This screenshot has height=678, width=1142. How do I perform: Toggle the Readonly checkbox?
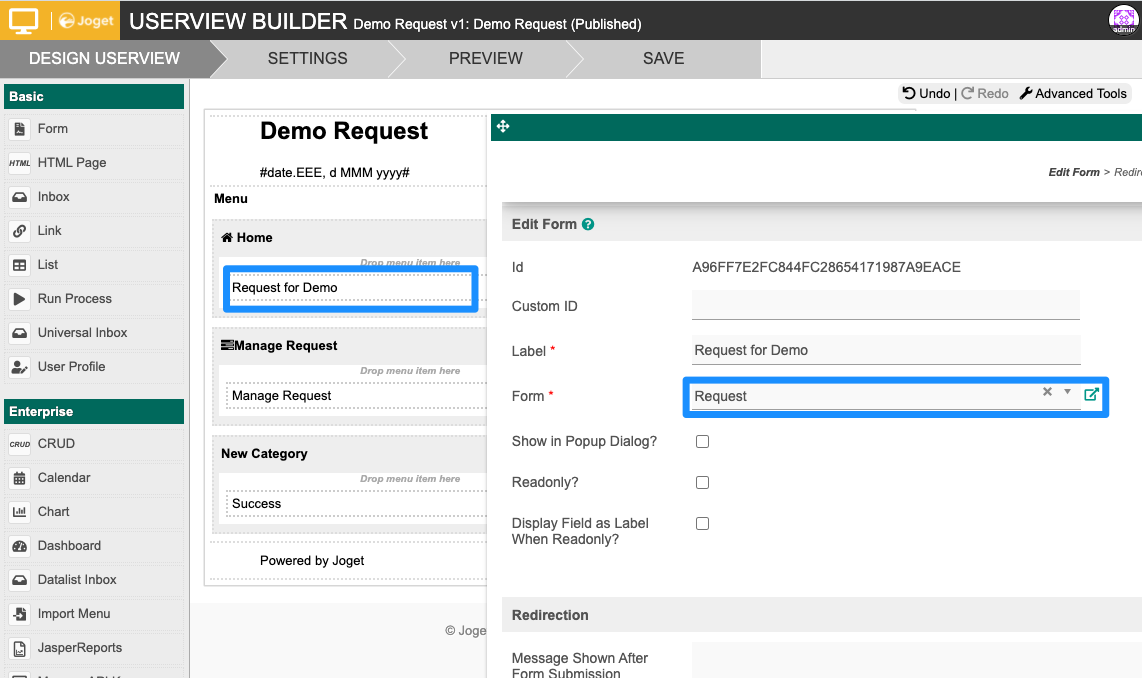[702, 482]
